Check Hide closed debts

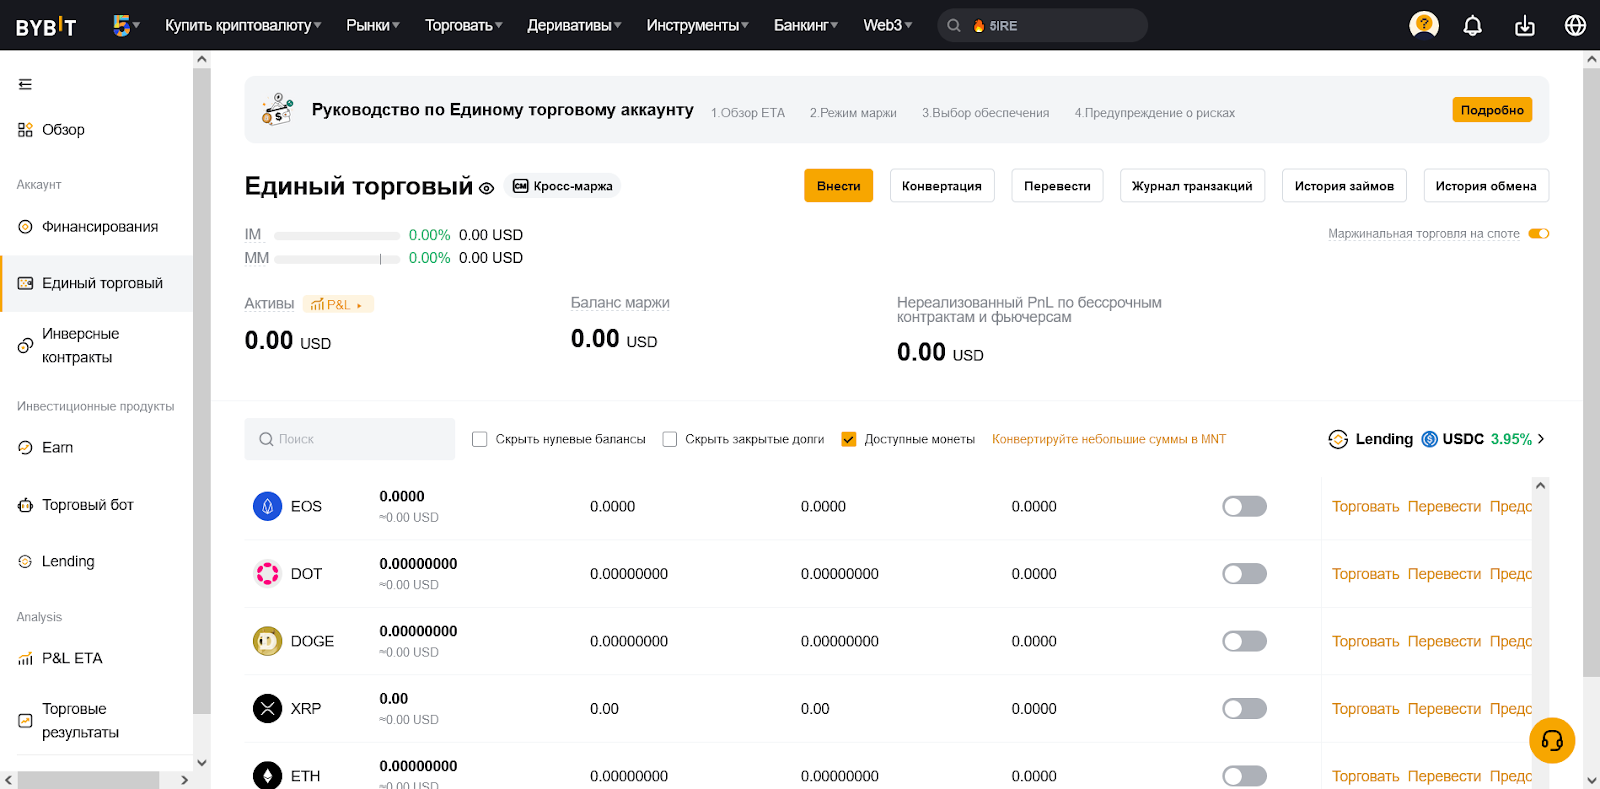pos(670,439)
